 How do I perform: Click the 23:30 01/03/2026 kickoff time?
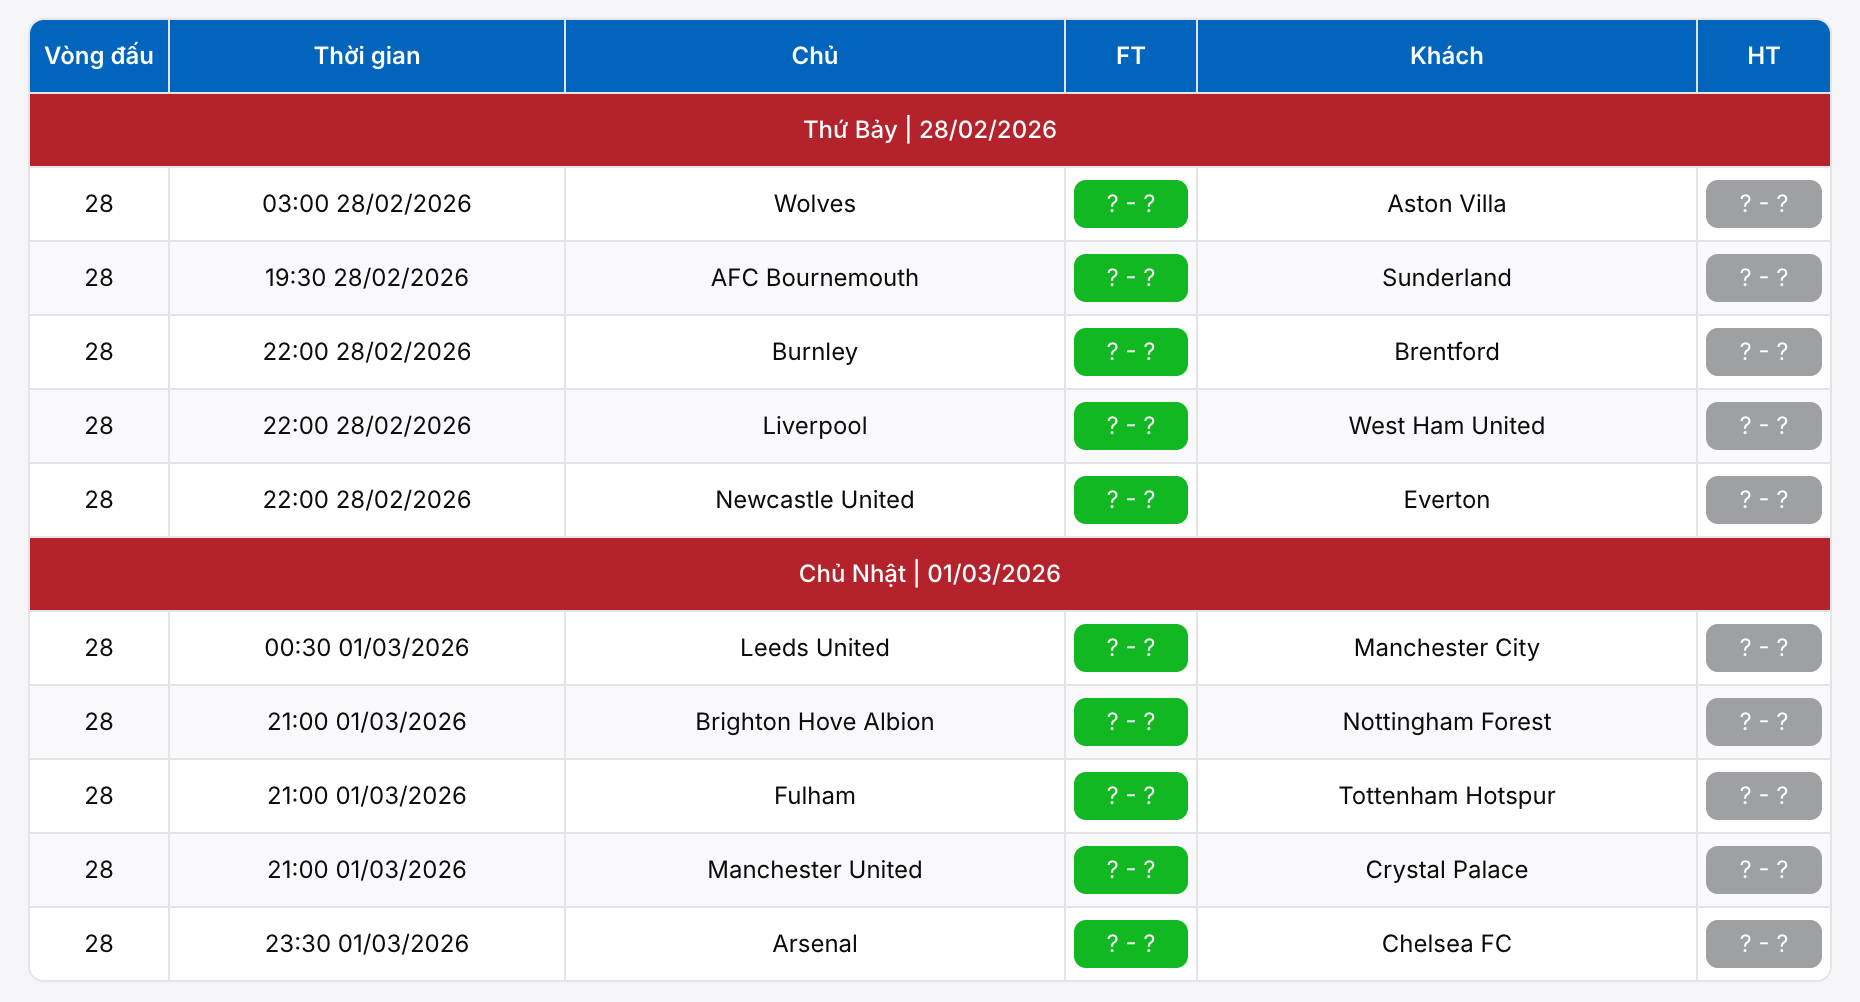coord(367,944)
